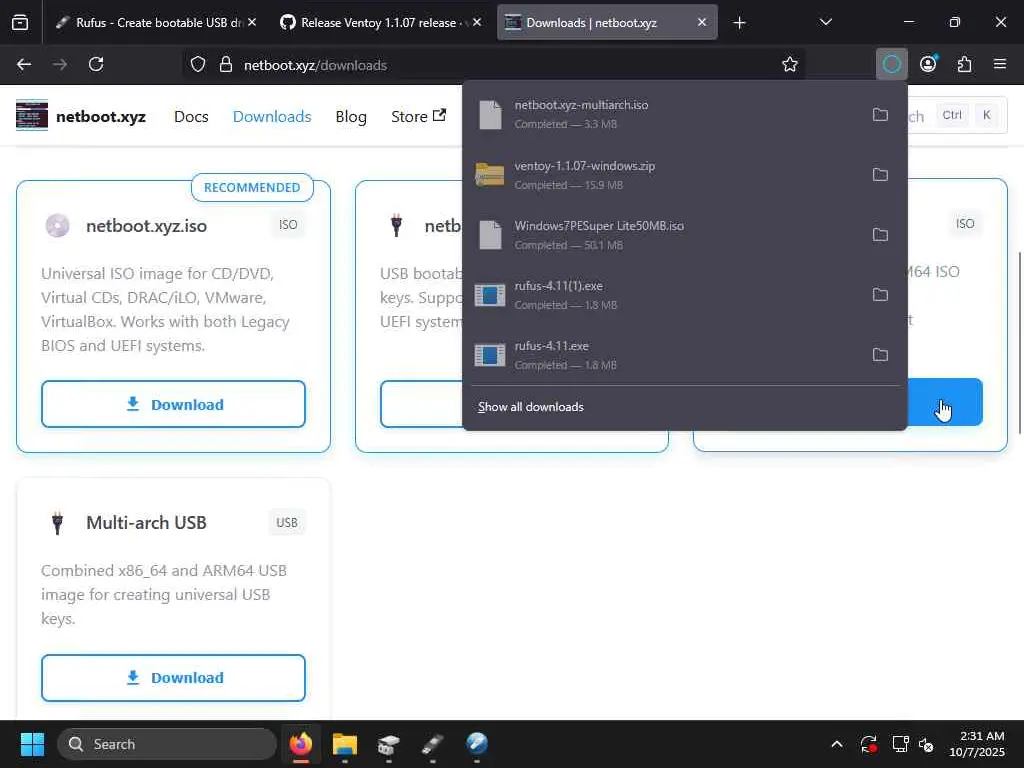The width and height of the screenshot is (1024, 768).
Task: Download the netboot.xyz.iso image
Action: pos(173,404)
